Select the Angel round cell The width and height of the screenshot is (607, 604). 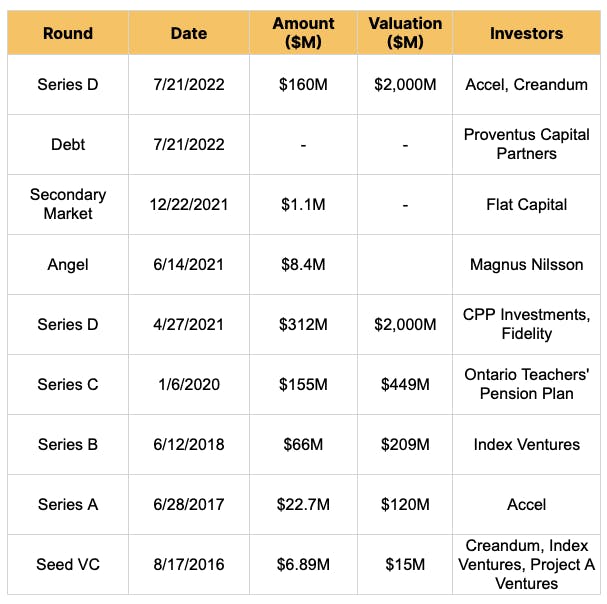68,264
